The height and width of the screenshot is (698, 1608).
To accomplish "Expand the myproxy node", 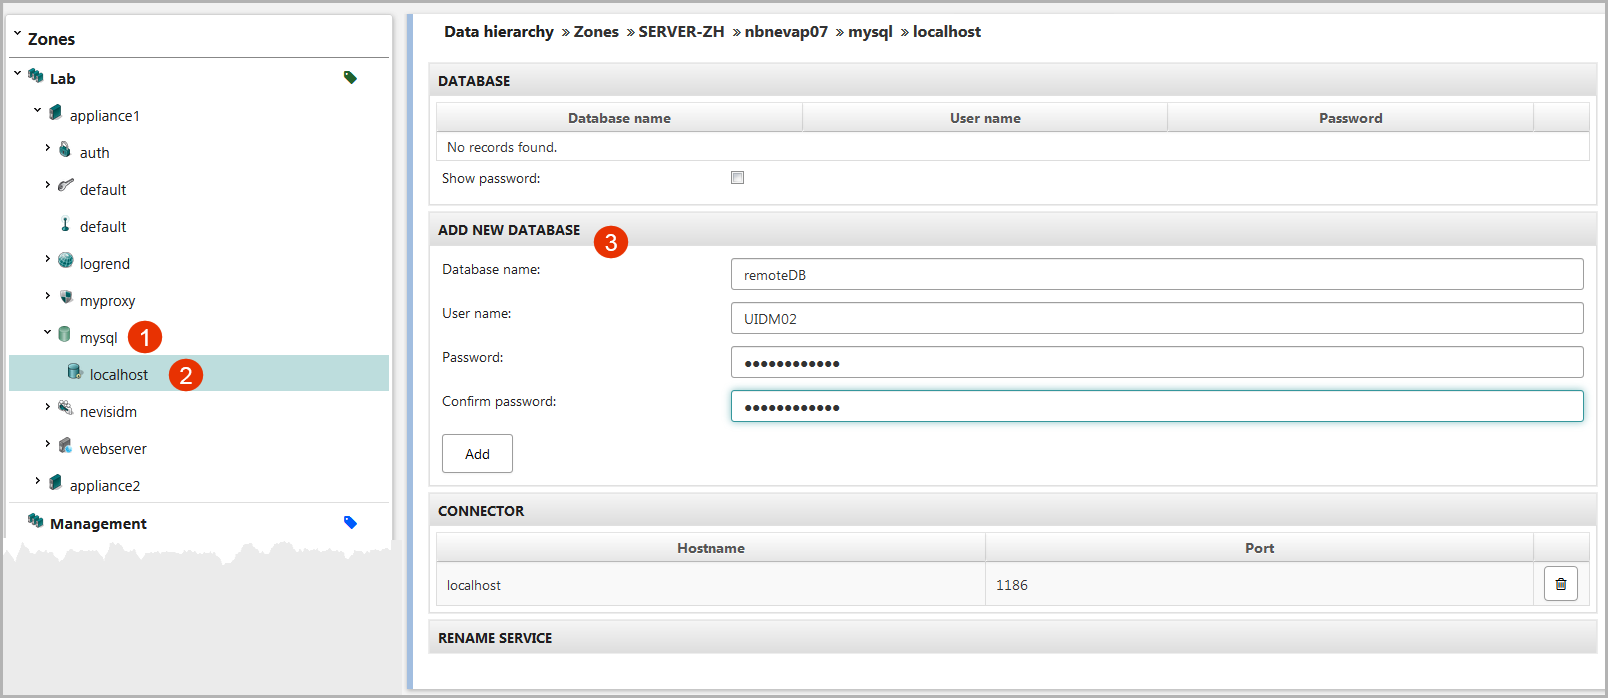I will pos(47,295).
